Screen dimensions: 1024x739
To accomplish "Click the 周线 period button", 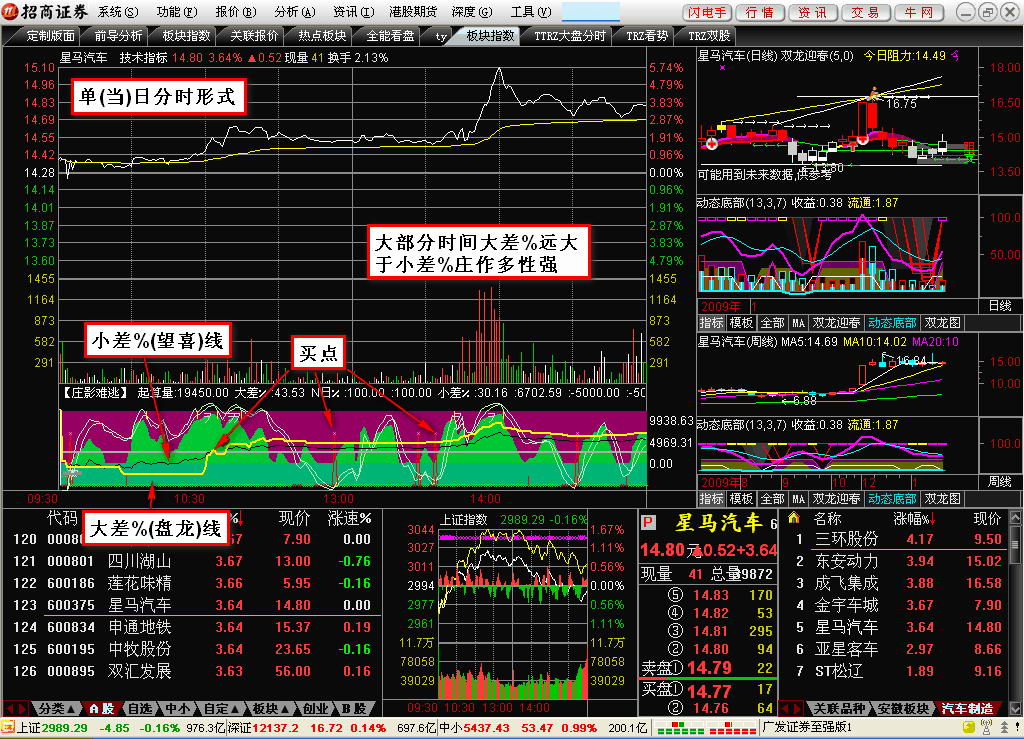I will coord(1000,482).
